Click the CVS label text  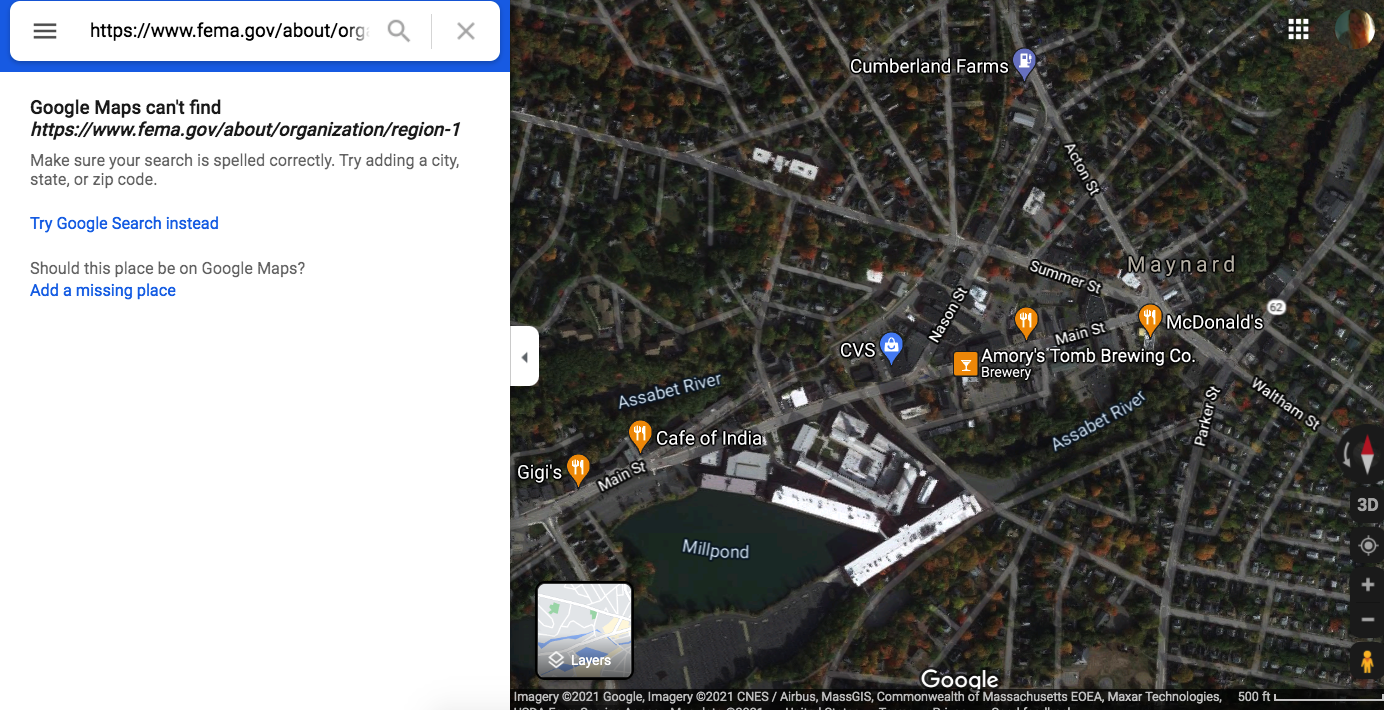point(857,350)
